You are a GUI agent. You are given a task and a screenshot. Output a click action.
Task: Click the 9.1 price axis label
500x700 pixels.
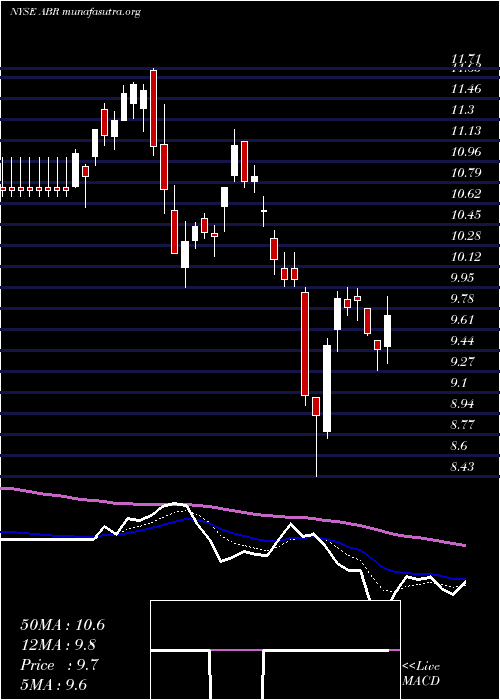pyautogui.click(x=459, y=383)
